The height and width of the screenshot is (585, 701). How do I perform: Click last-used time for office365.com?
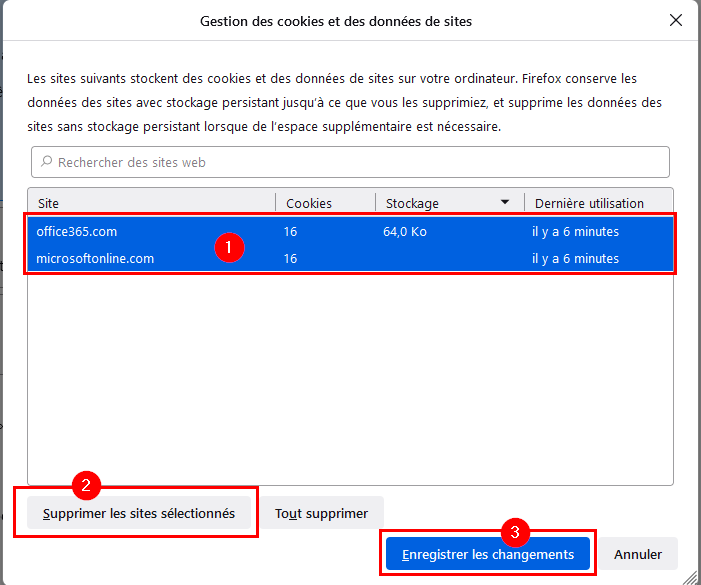pos(575,231)
